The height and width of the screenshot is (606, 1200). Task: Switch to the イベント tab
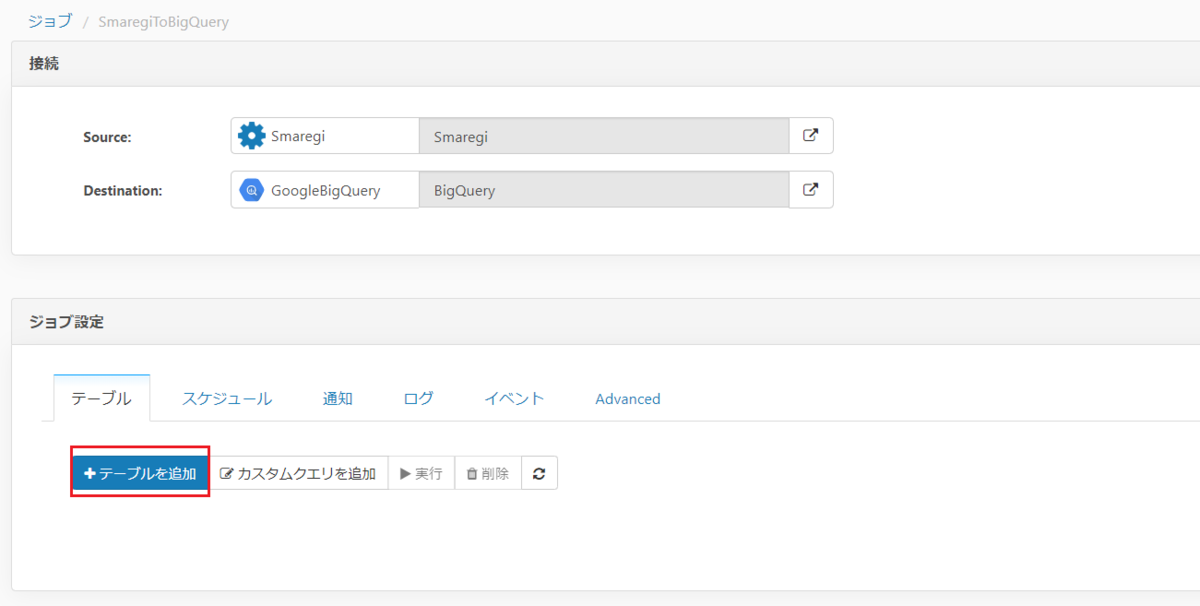click(x=514, y=398)
